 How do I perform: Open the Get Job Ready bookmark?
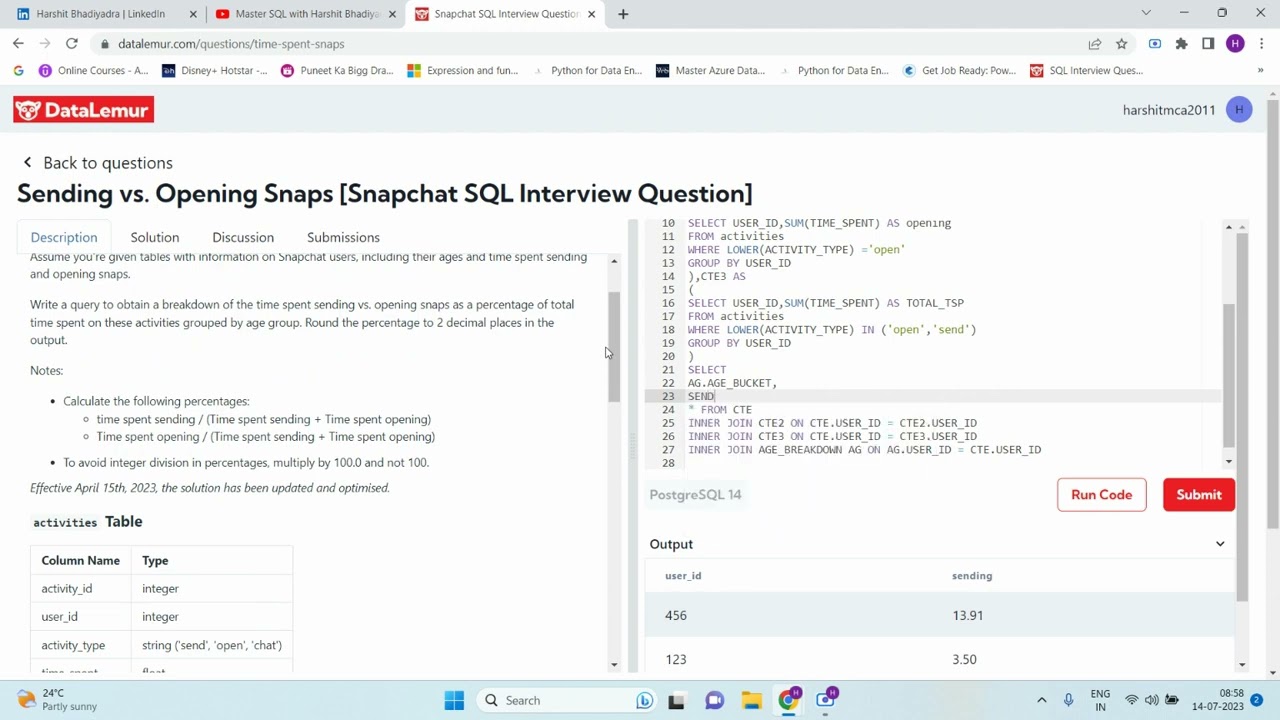pyautogui.click(x=959, y=70)
